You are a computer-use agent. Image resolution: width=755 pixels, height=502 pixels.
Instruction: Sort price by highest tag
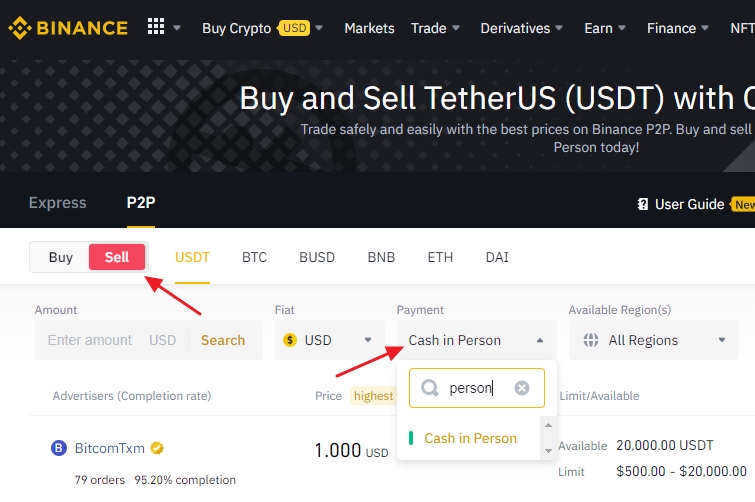[373, 396]
